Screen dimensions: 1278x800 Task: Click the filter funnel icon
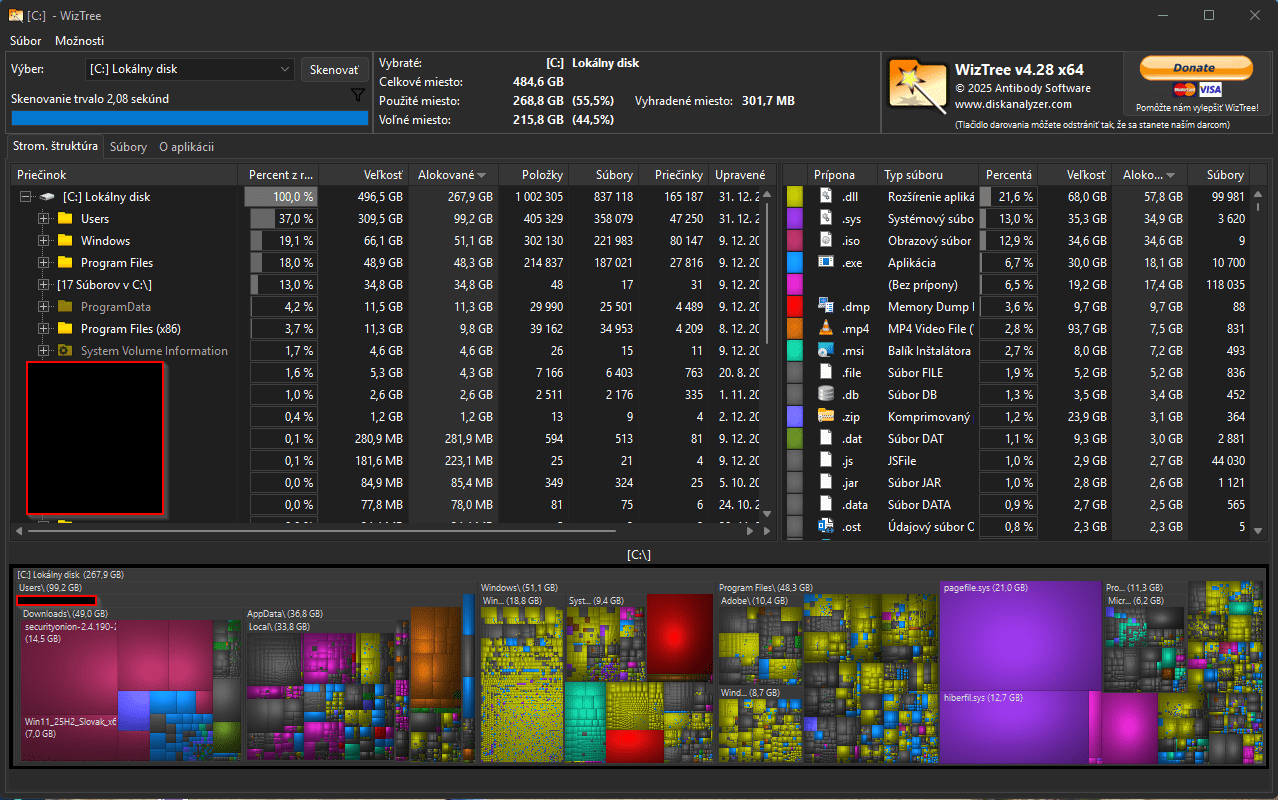tap(358, 95)
